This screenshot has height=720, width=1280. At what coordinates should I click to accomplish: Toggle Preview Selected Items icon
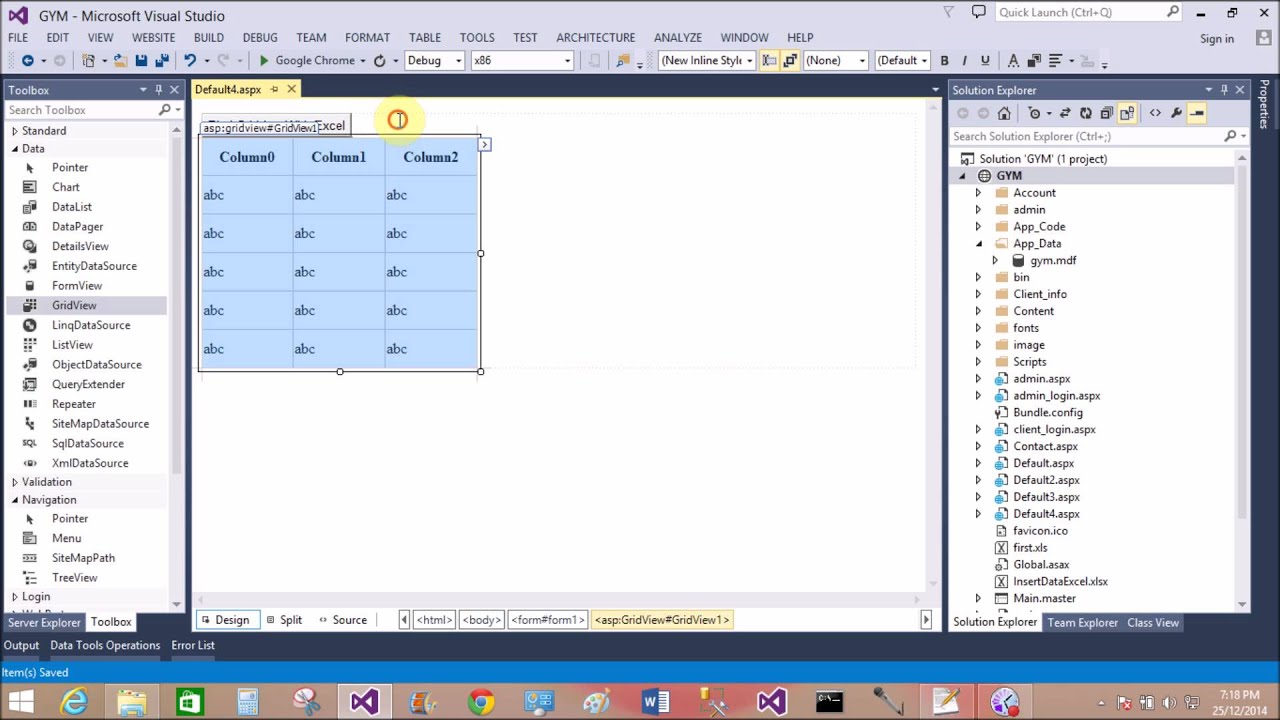[1197, 113]
